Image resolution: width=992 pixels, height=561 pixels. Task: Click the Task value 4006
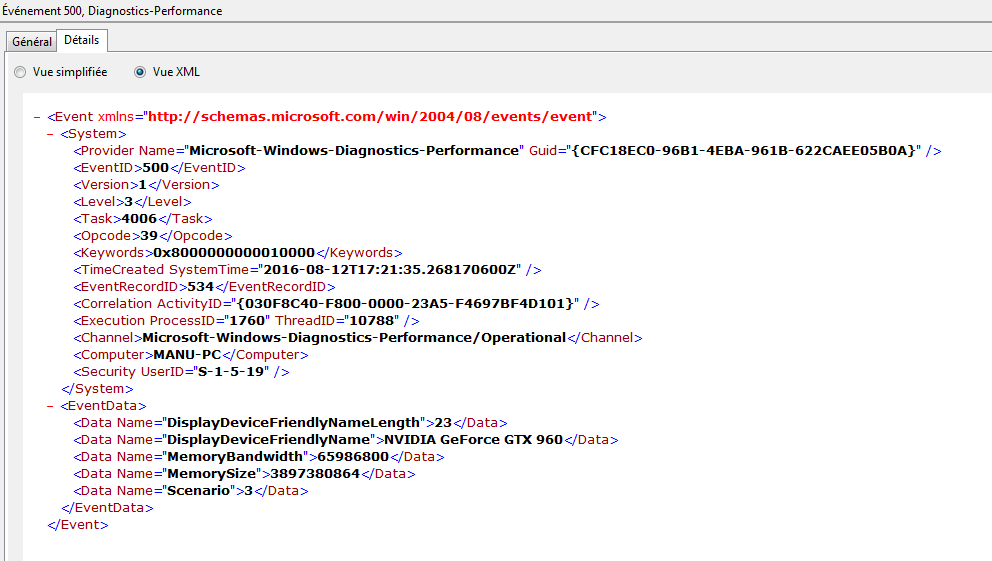pos(139,219)
